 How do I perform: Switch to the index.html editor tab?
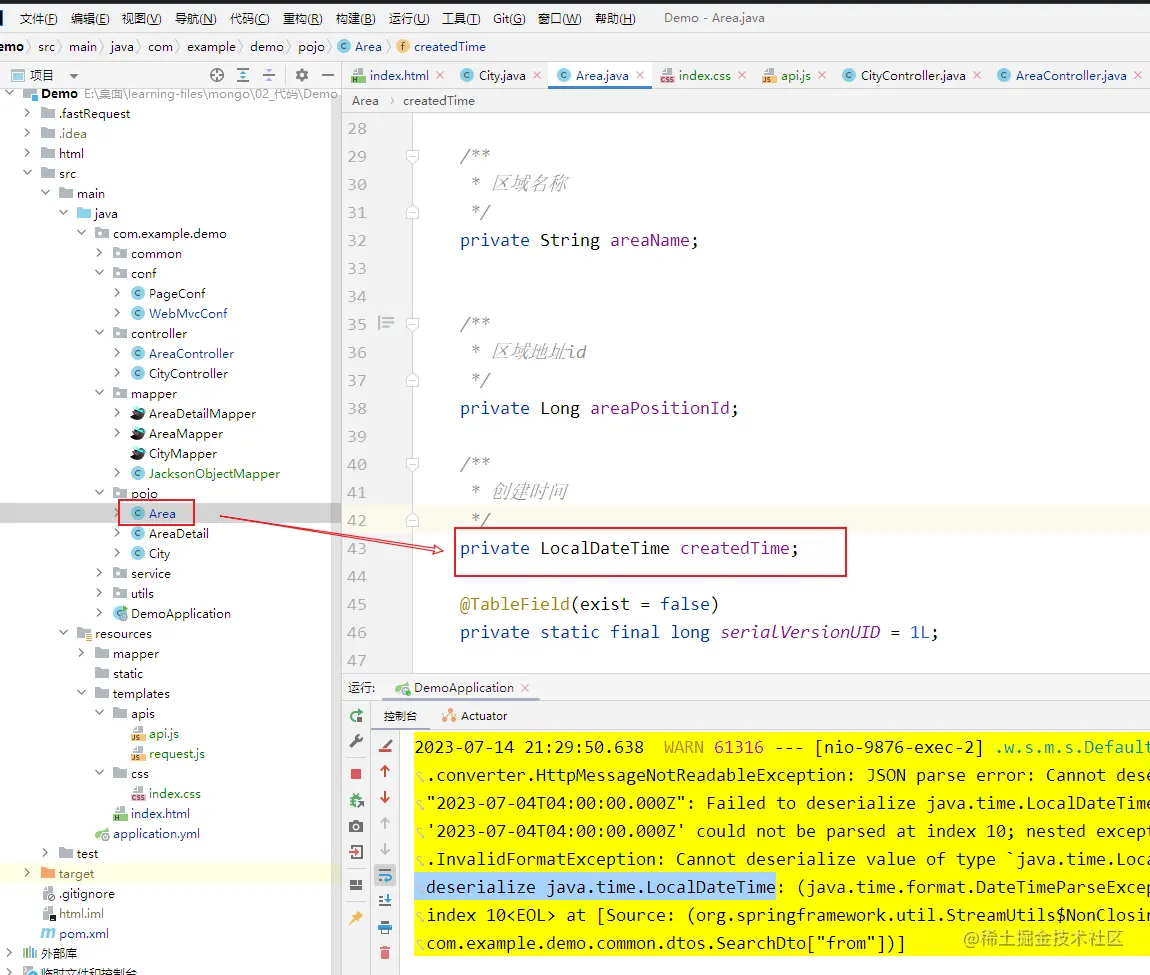[399, 76]
